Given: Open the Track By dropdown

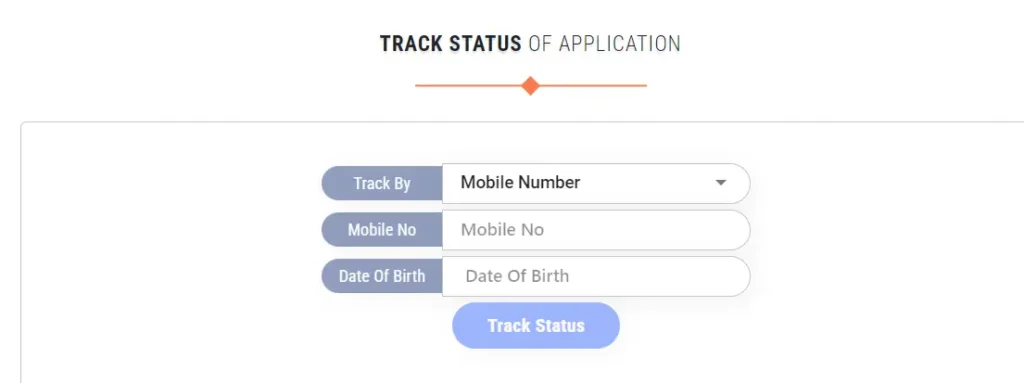Looking at the screenshot, I should (596, 183).
